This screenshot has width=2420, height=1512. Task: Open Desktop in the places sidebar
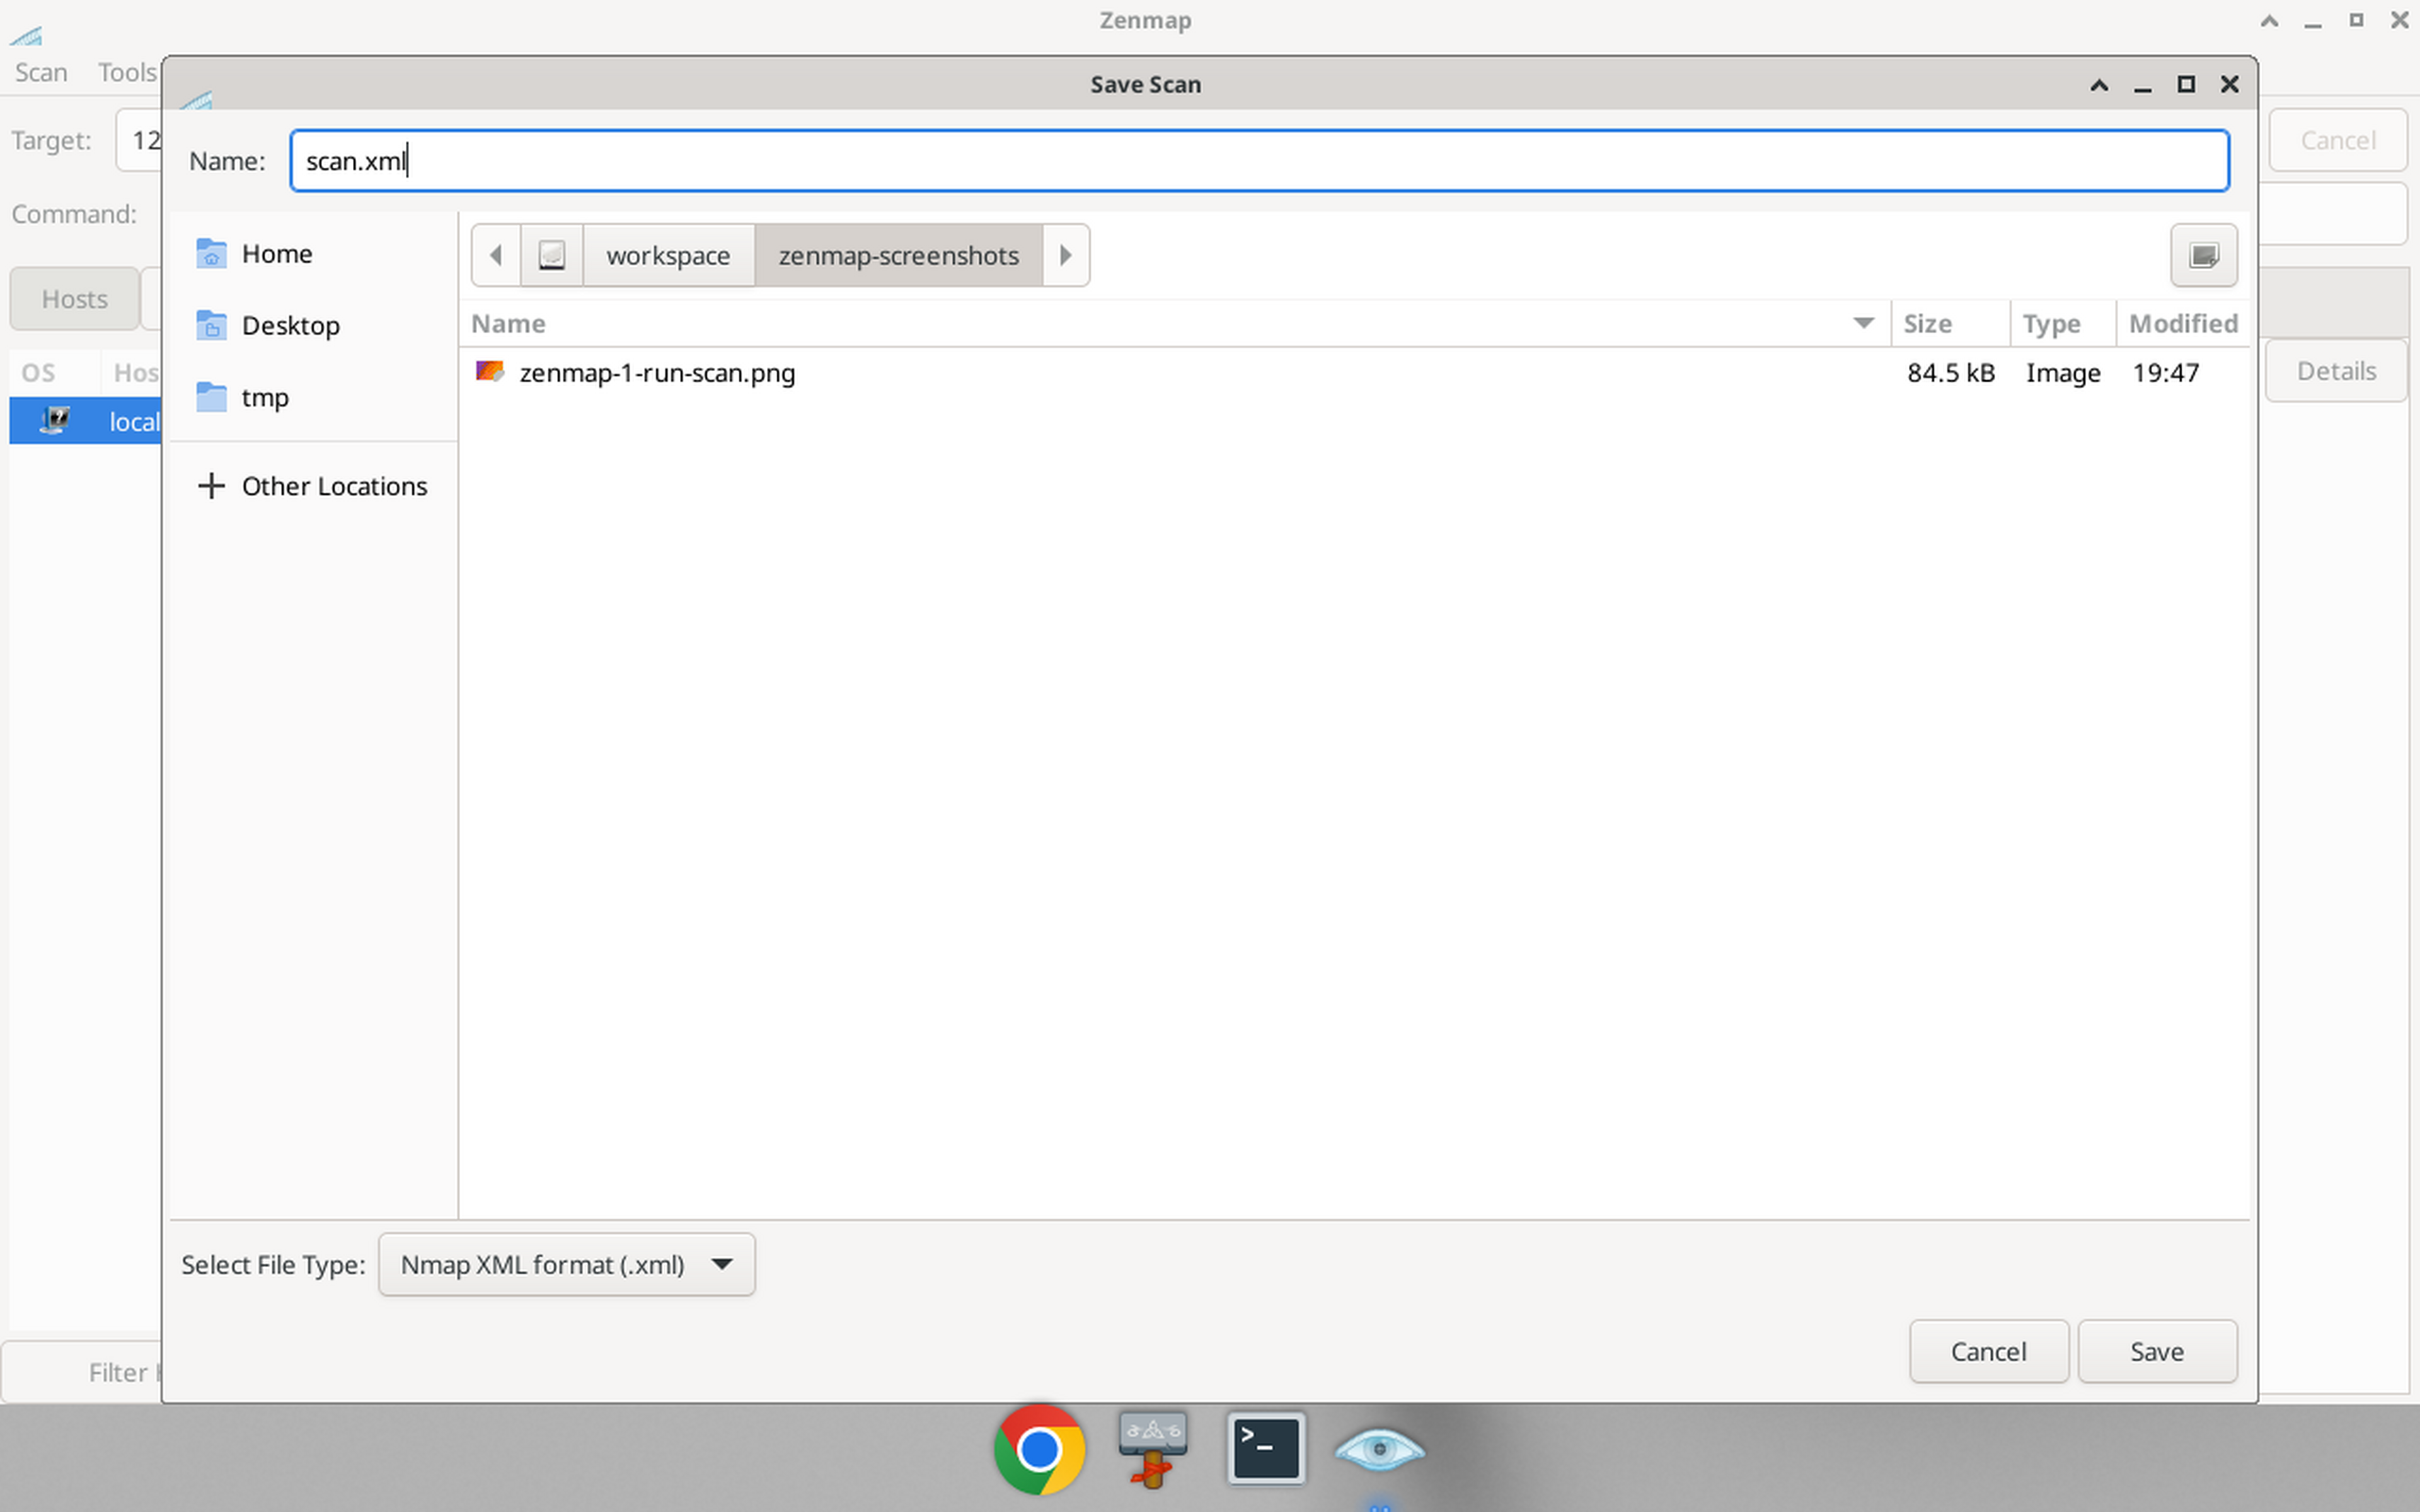click(x=313, y=326)
